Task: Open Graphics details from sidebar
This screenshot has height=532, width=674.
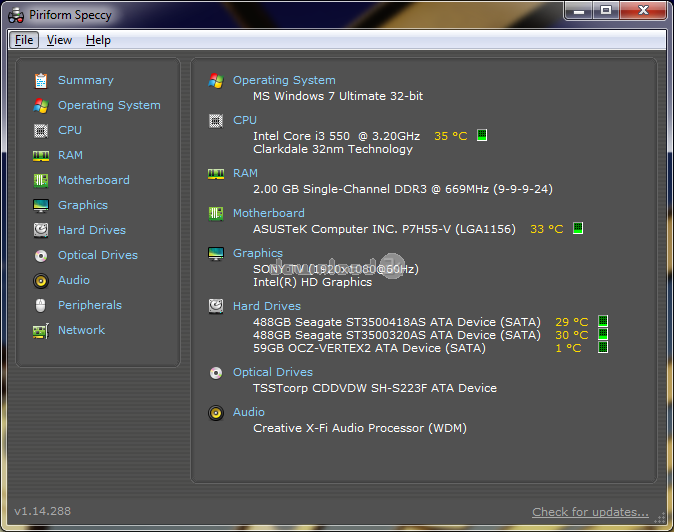Action: coord(83,205)
